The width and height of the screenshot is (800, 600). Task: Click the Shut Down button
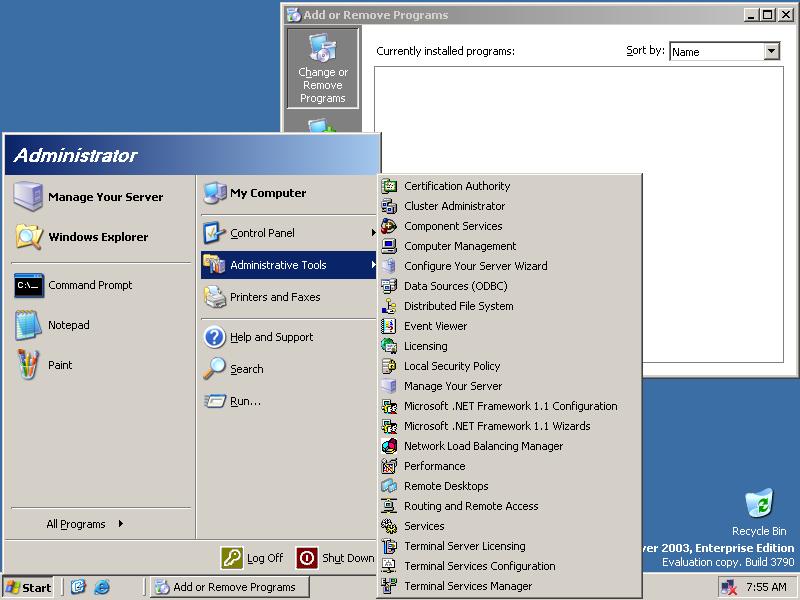pos(335,558)
